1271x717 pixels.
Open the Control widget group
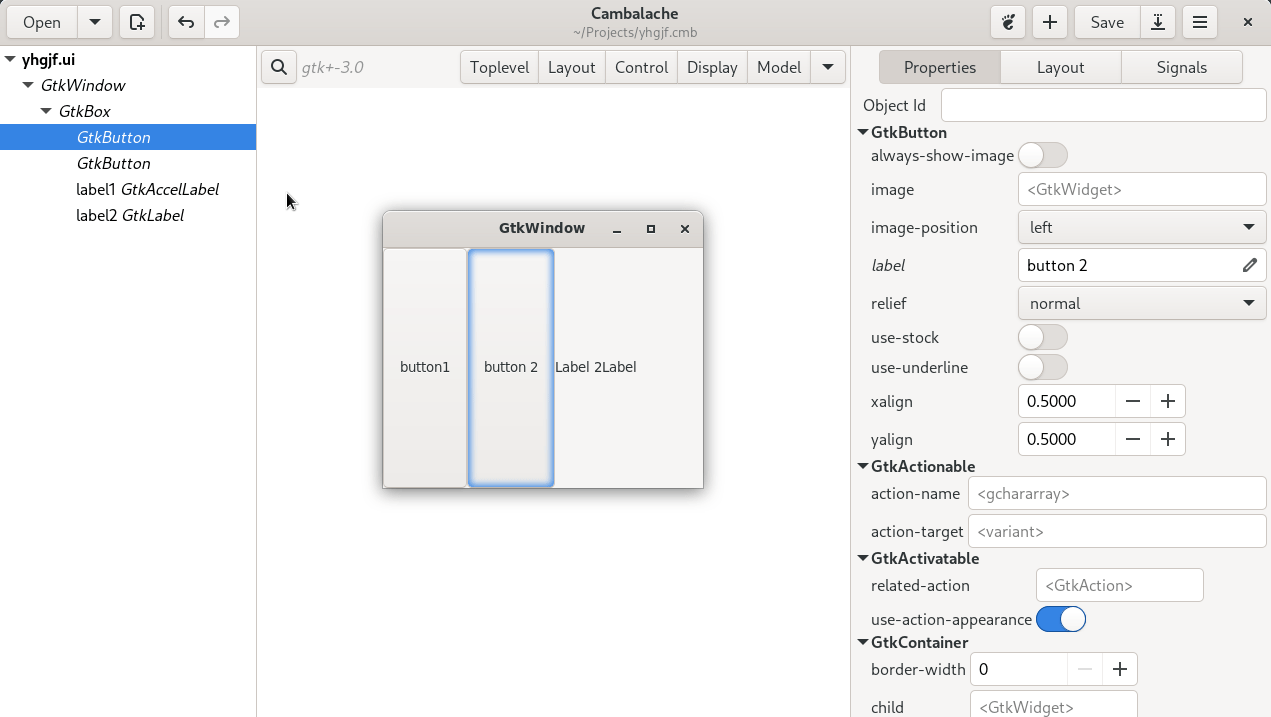point(642,67)
